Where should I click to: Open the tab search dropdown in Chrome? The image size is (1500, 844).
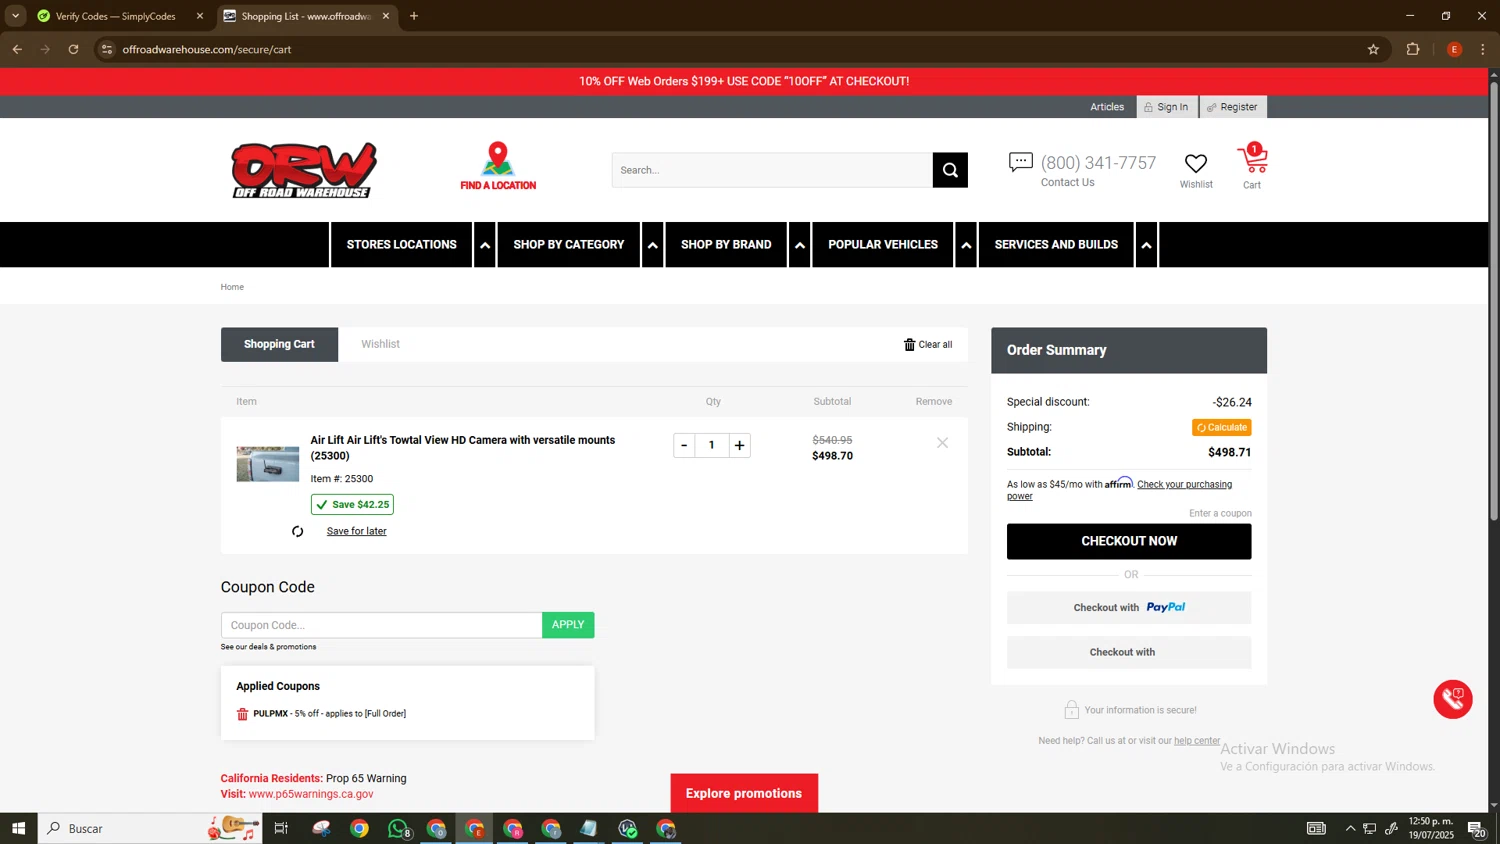pos(15,16)
